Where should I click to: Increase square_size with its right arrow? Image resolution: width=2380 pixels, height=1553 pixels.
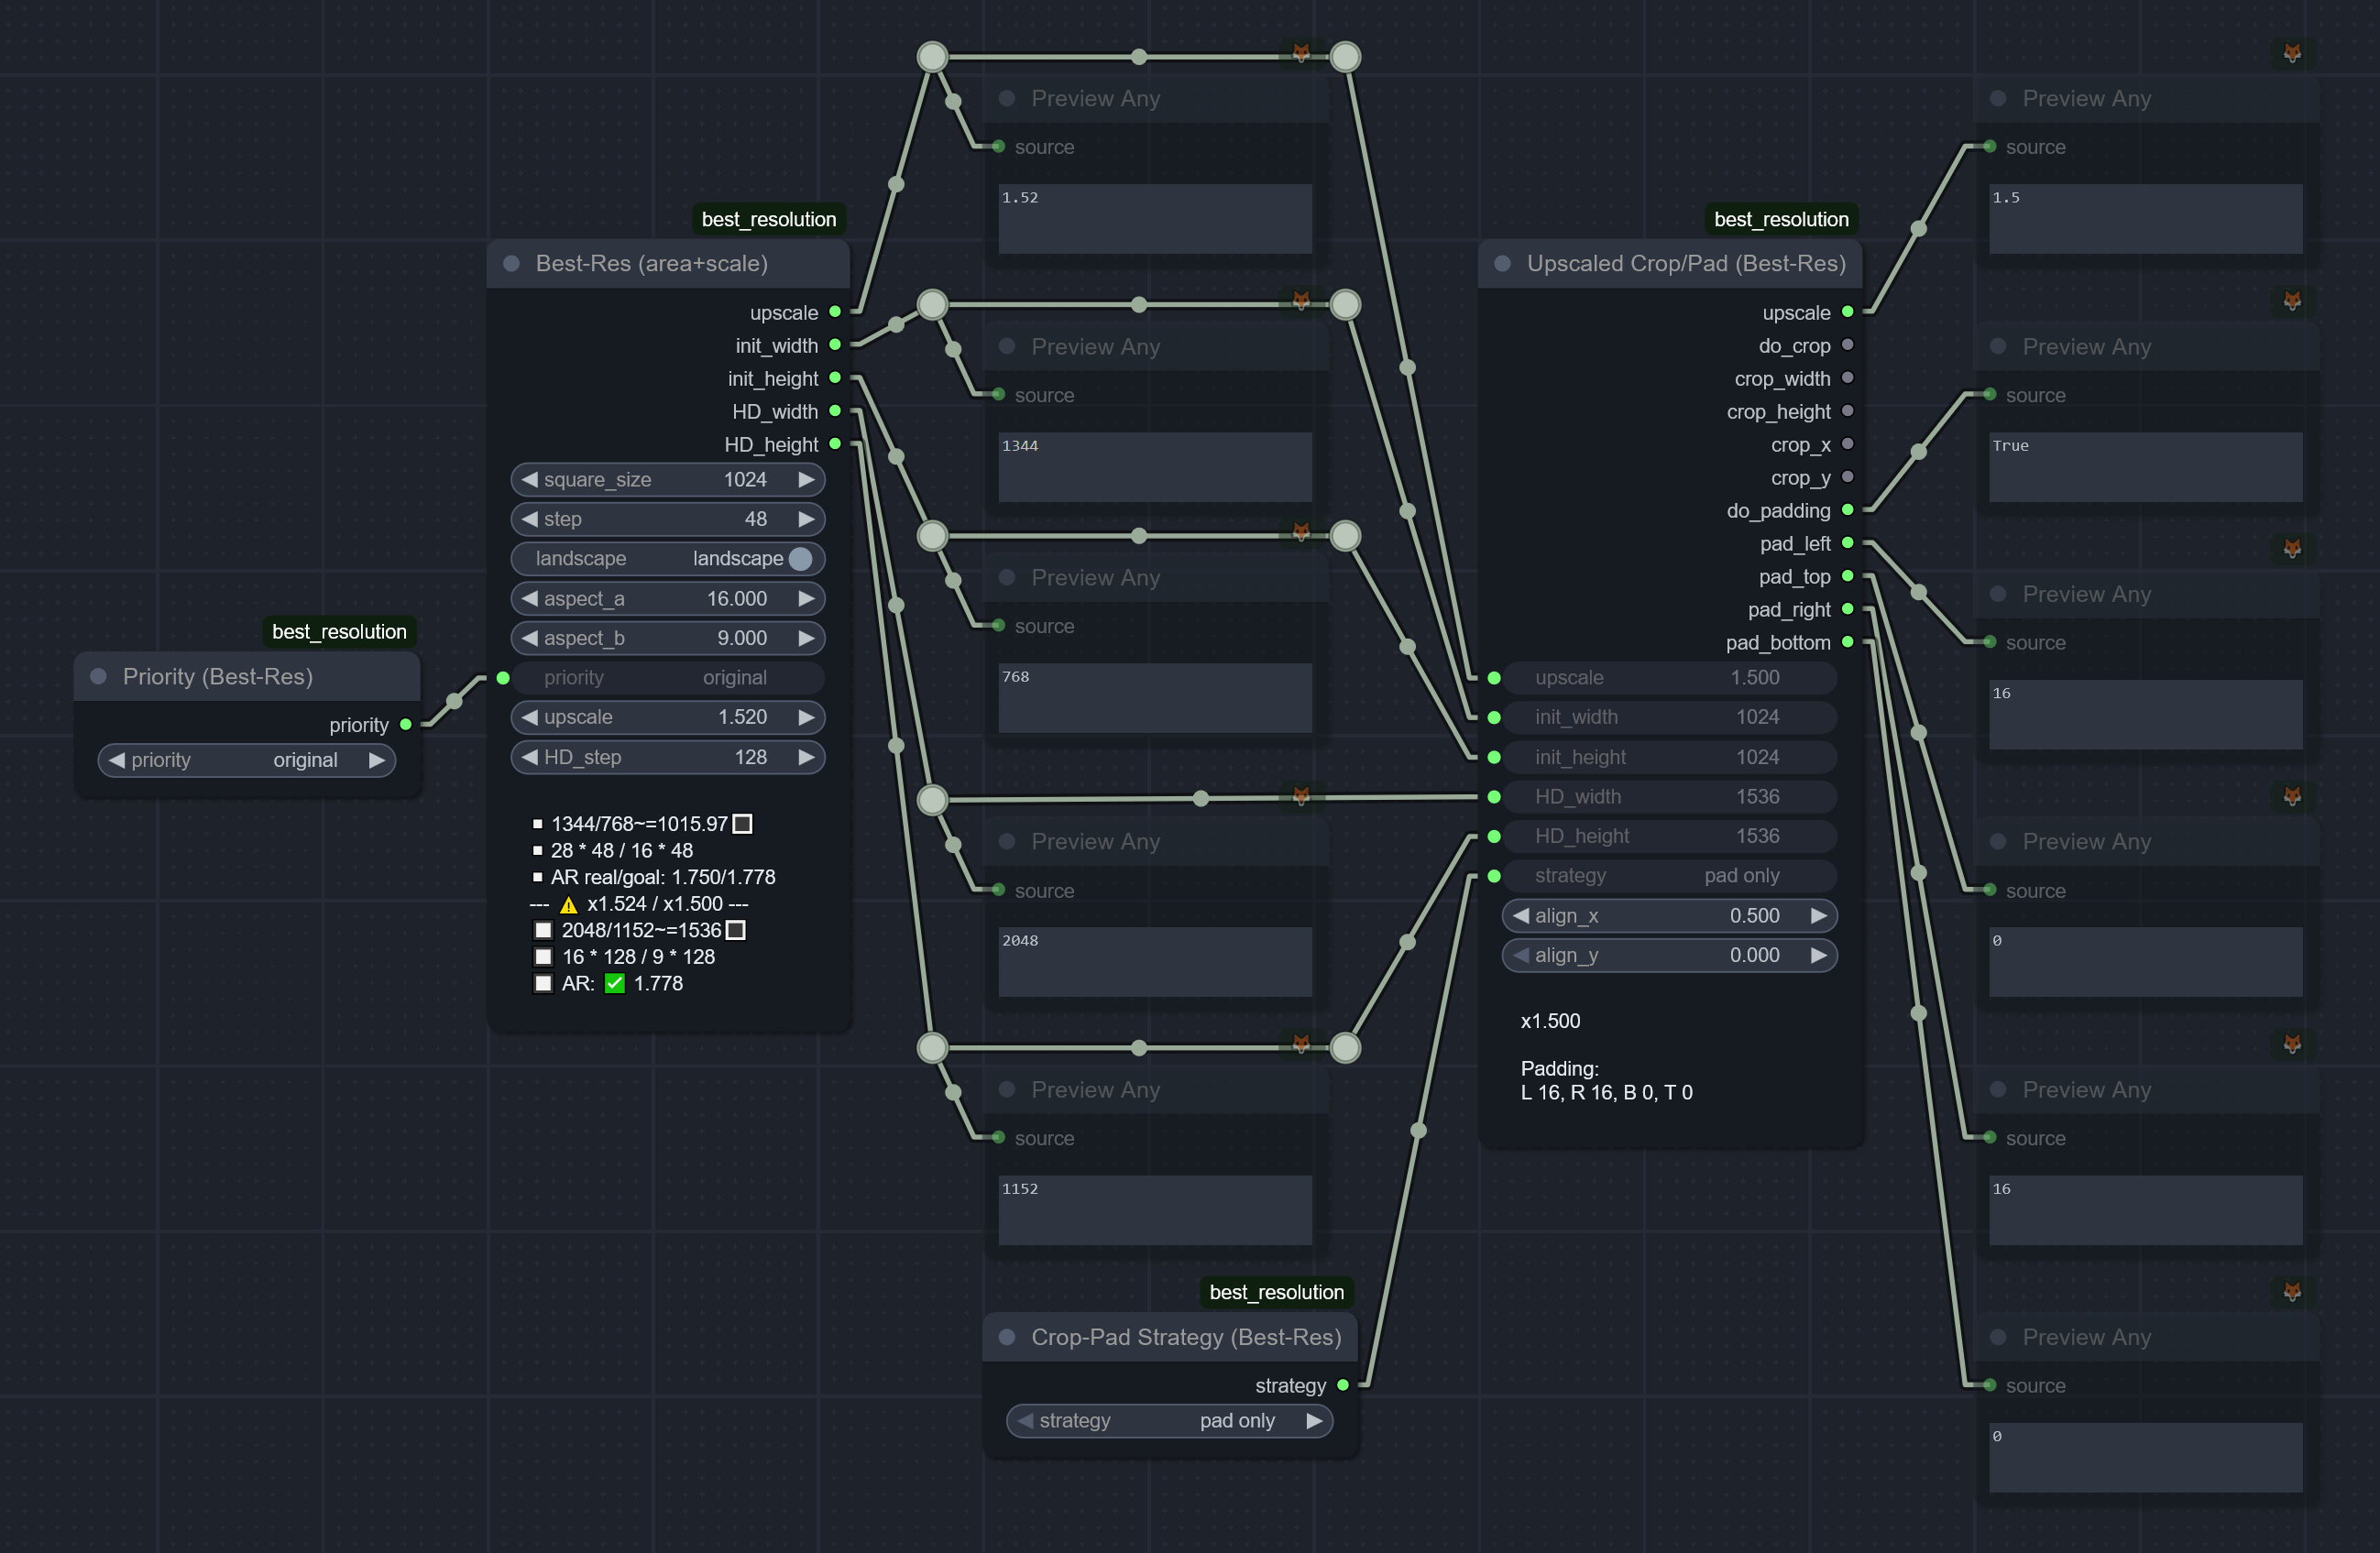point(806,480)
